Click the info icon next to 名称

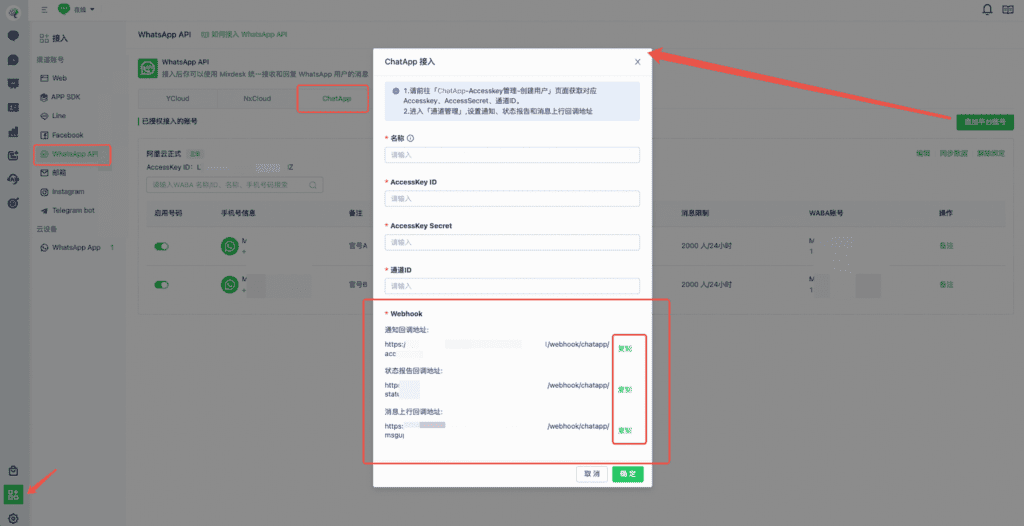(410, 139)
